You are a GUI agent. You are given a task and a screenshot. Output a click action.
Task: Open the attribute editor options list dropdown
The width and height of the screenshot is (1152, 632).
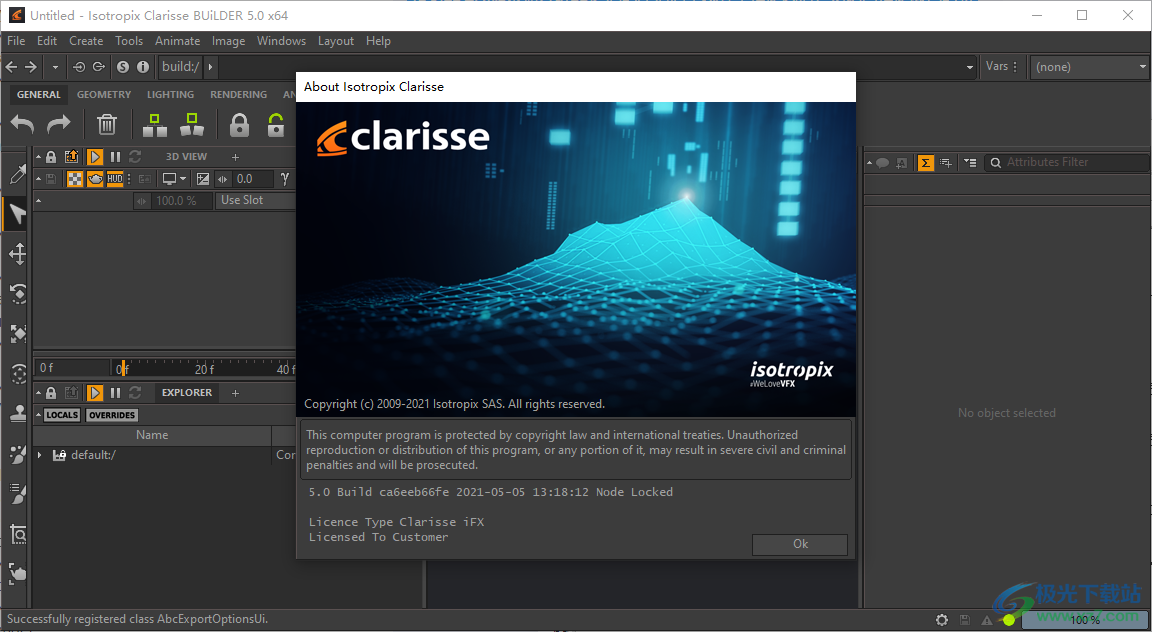coord(970,162)
